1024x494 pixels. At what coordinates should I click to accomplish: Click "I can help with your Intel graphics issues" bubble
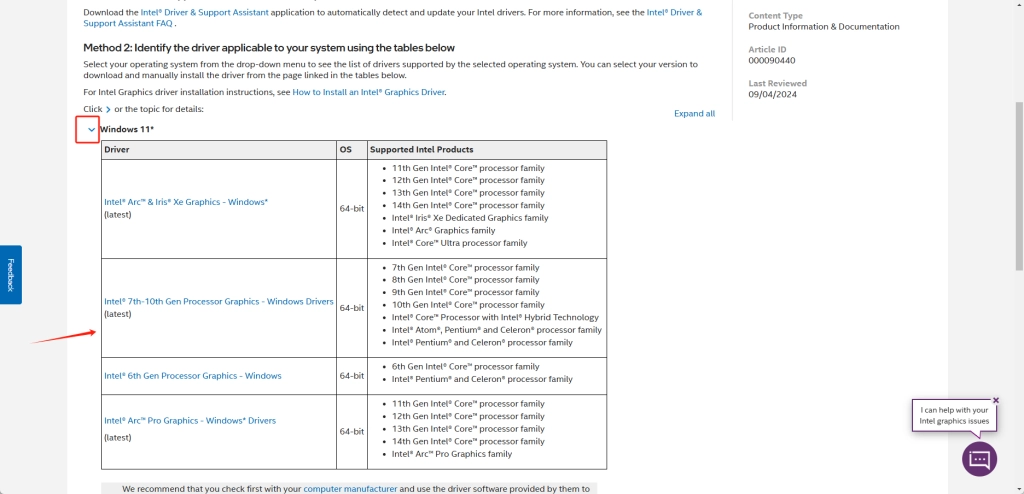954,416
